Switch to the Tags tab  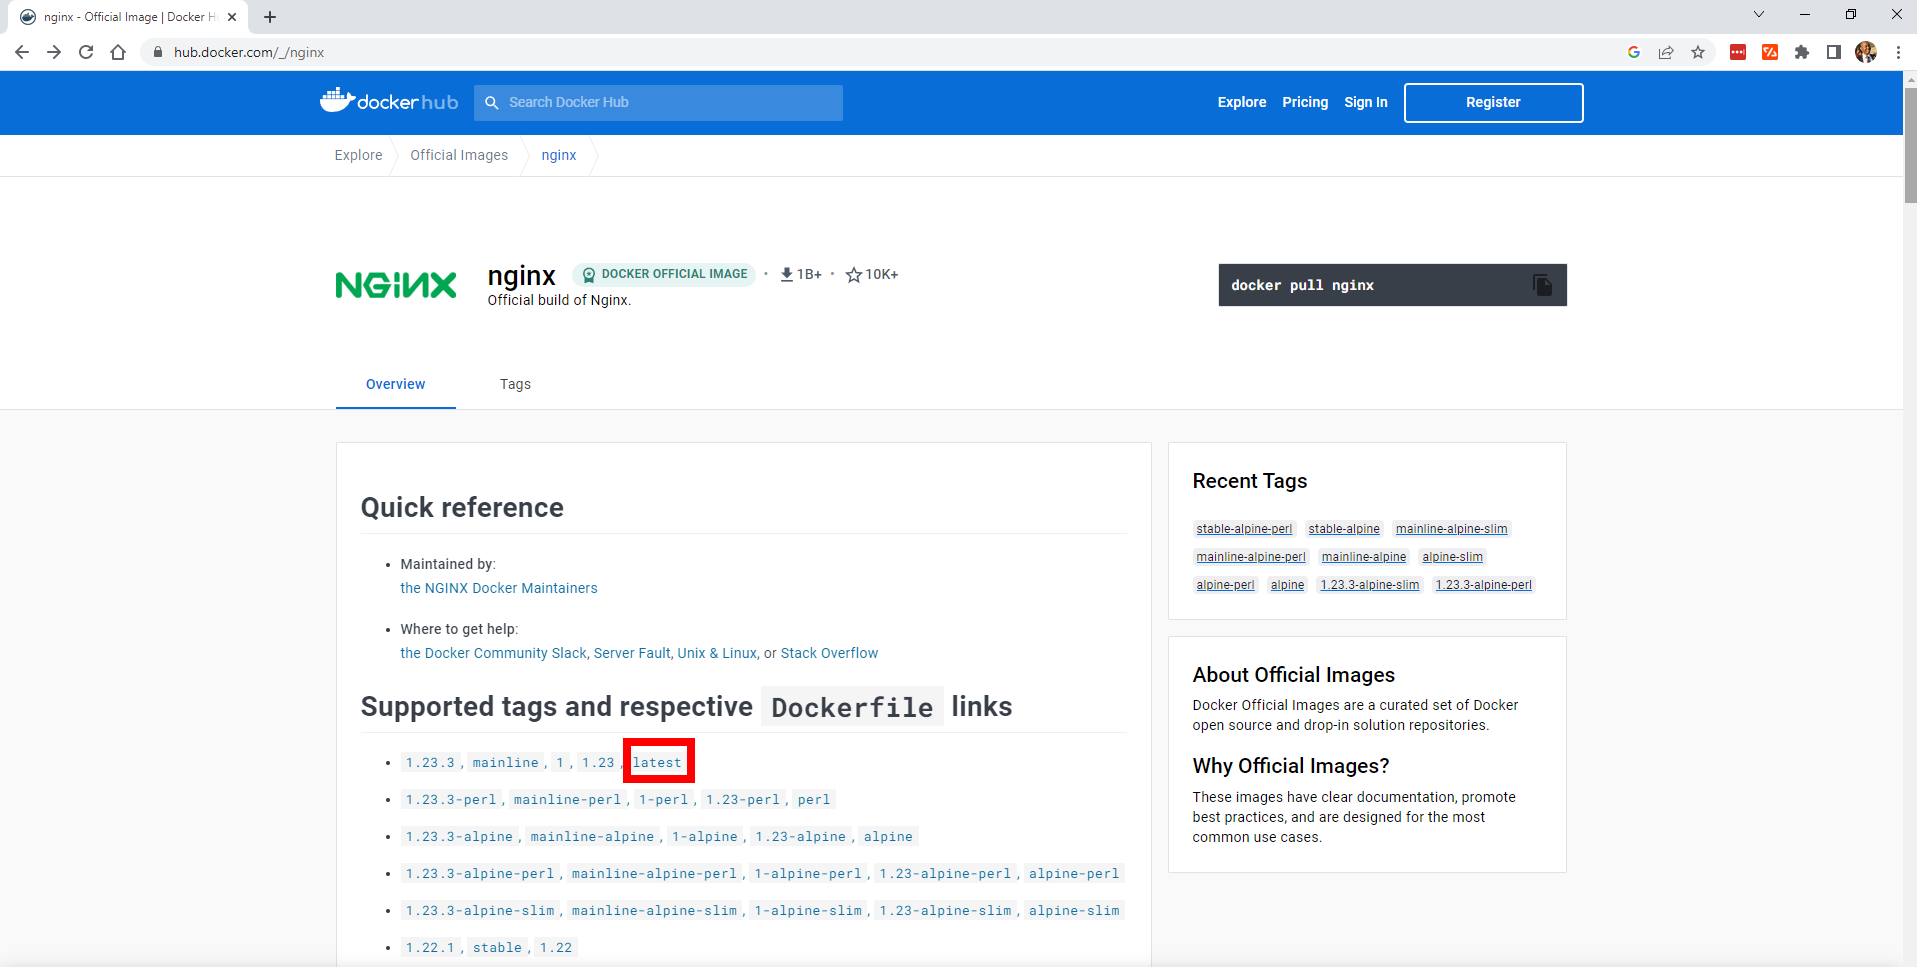click(515, 384)
